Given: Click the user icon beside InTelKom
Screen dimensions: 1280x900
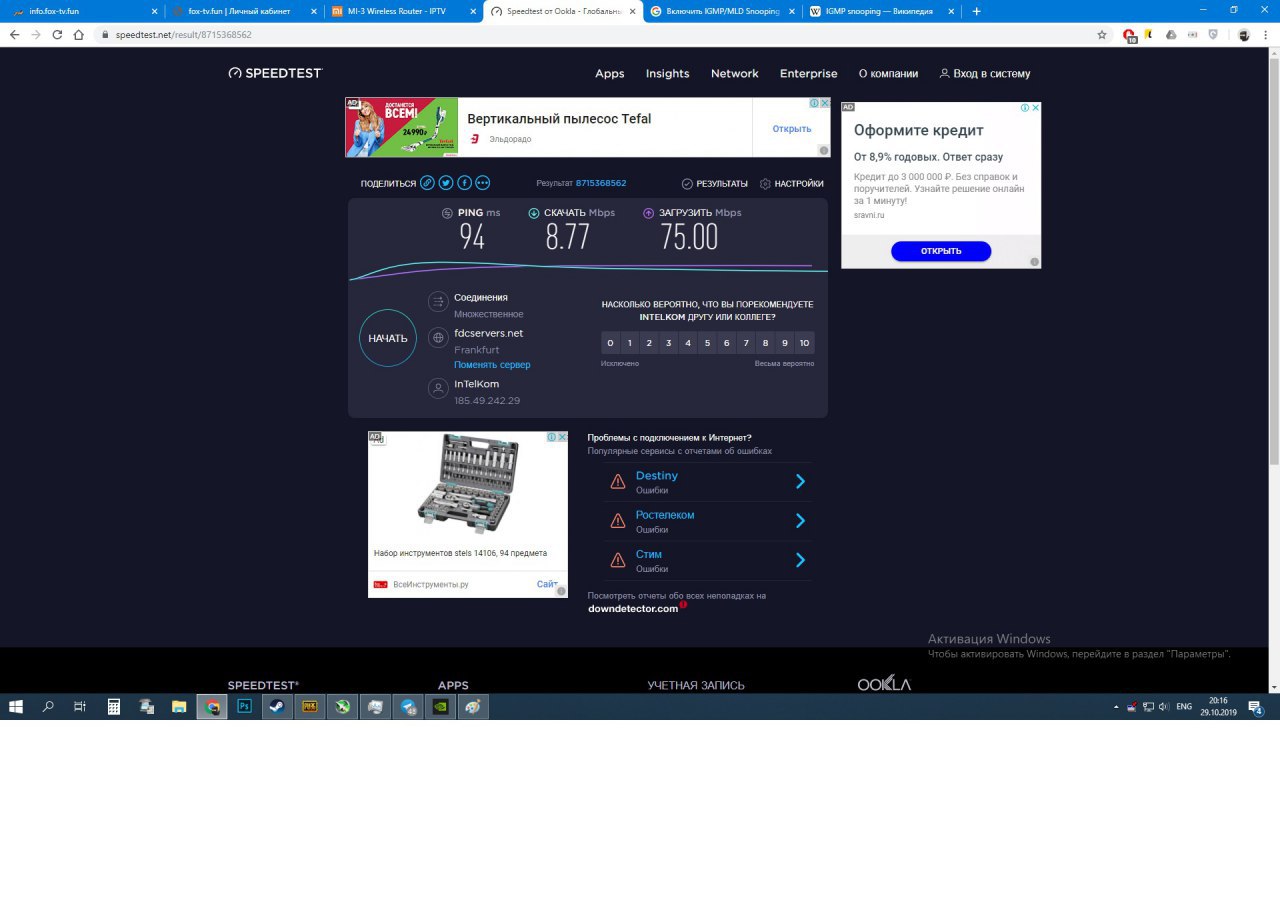Looking at the screenshot, I should click(x=437, y=389).
